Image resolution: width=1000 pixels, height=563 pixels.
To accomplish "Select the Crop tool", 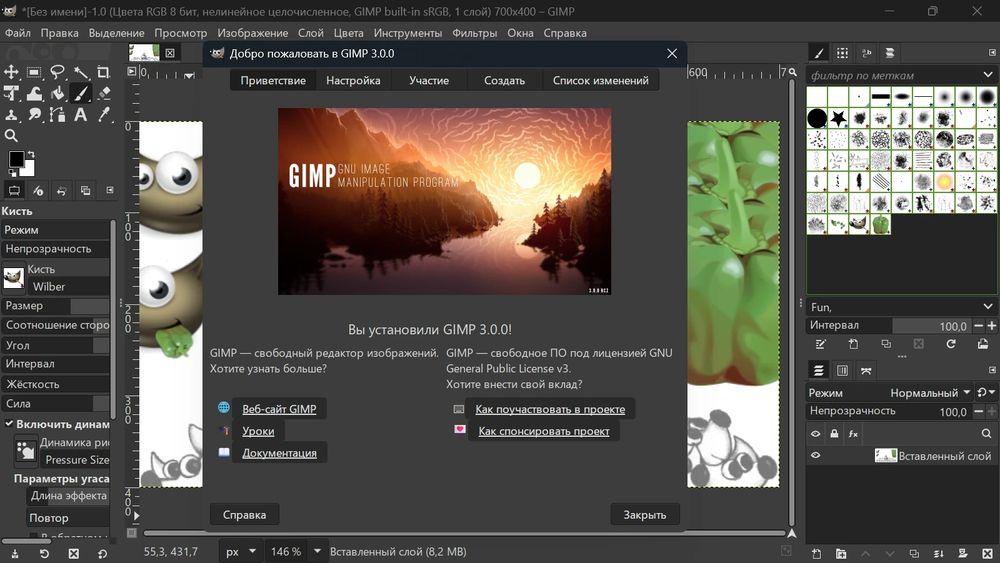I will [103, 72].
